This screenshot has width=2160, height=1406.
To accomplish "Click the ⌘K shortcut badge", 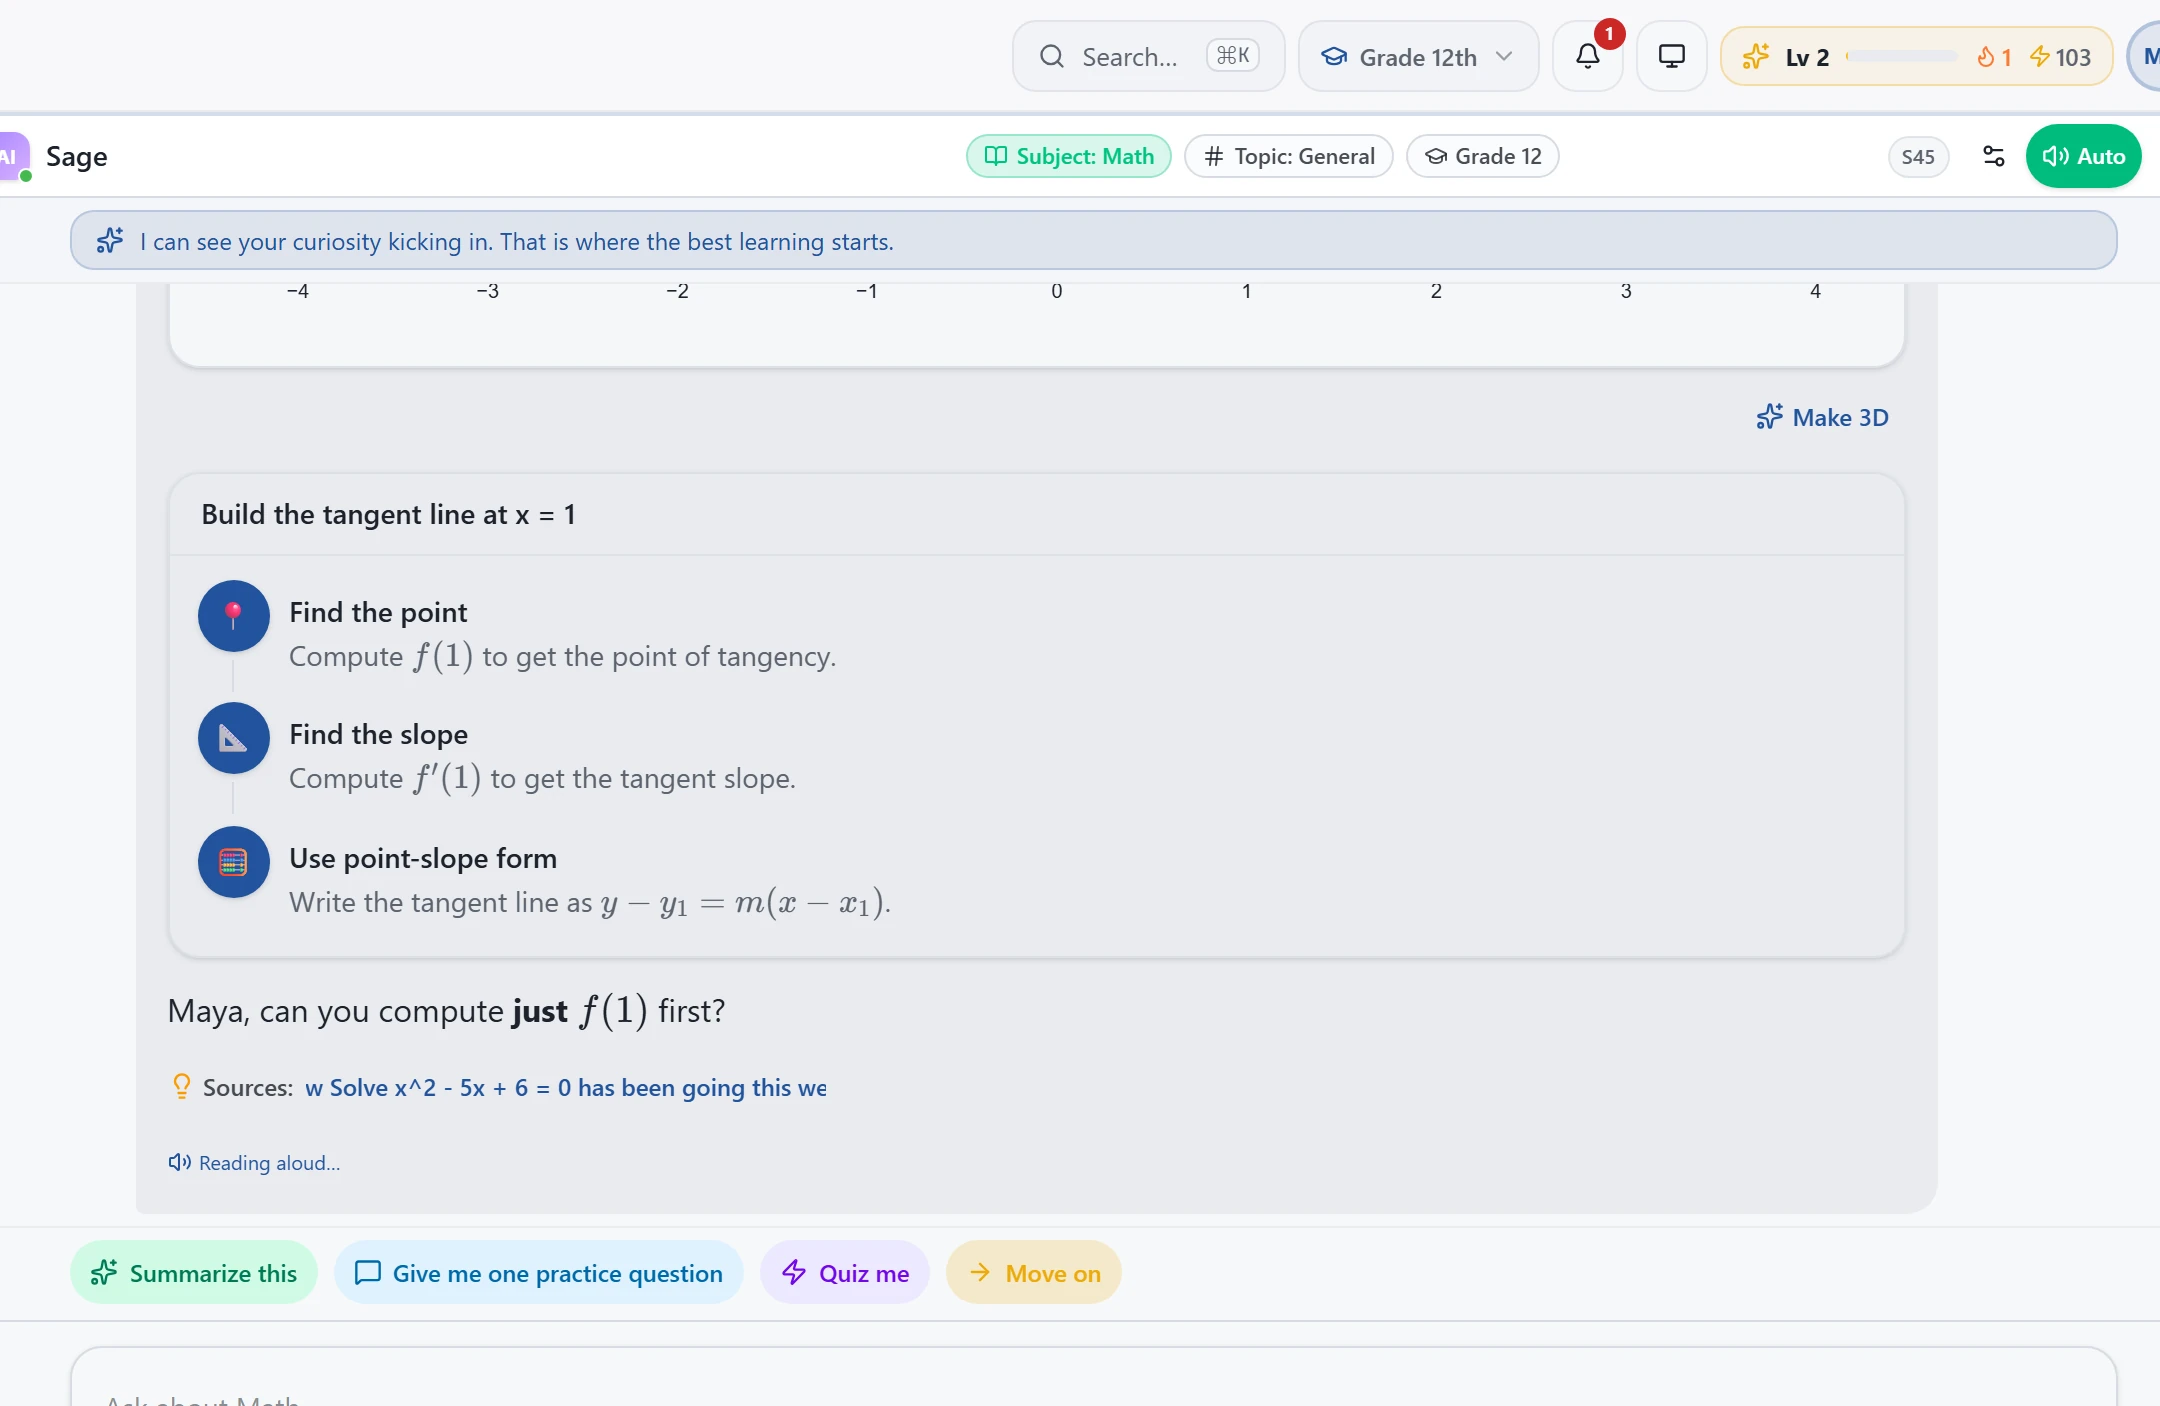I will (x=1233, y=55).
